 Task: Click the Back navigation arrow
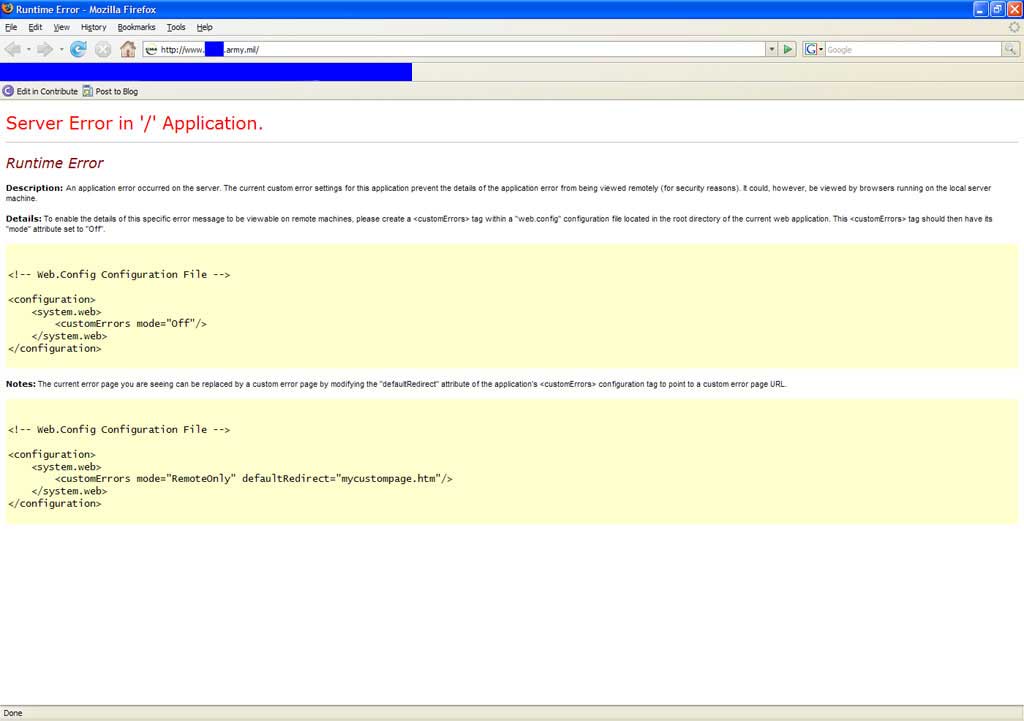click(x=12, y=49)
